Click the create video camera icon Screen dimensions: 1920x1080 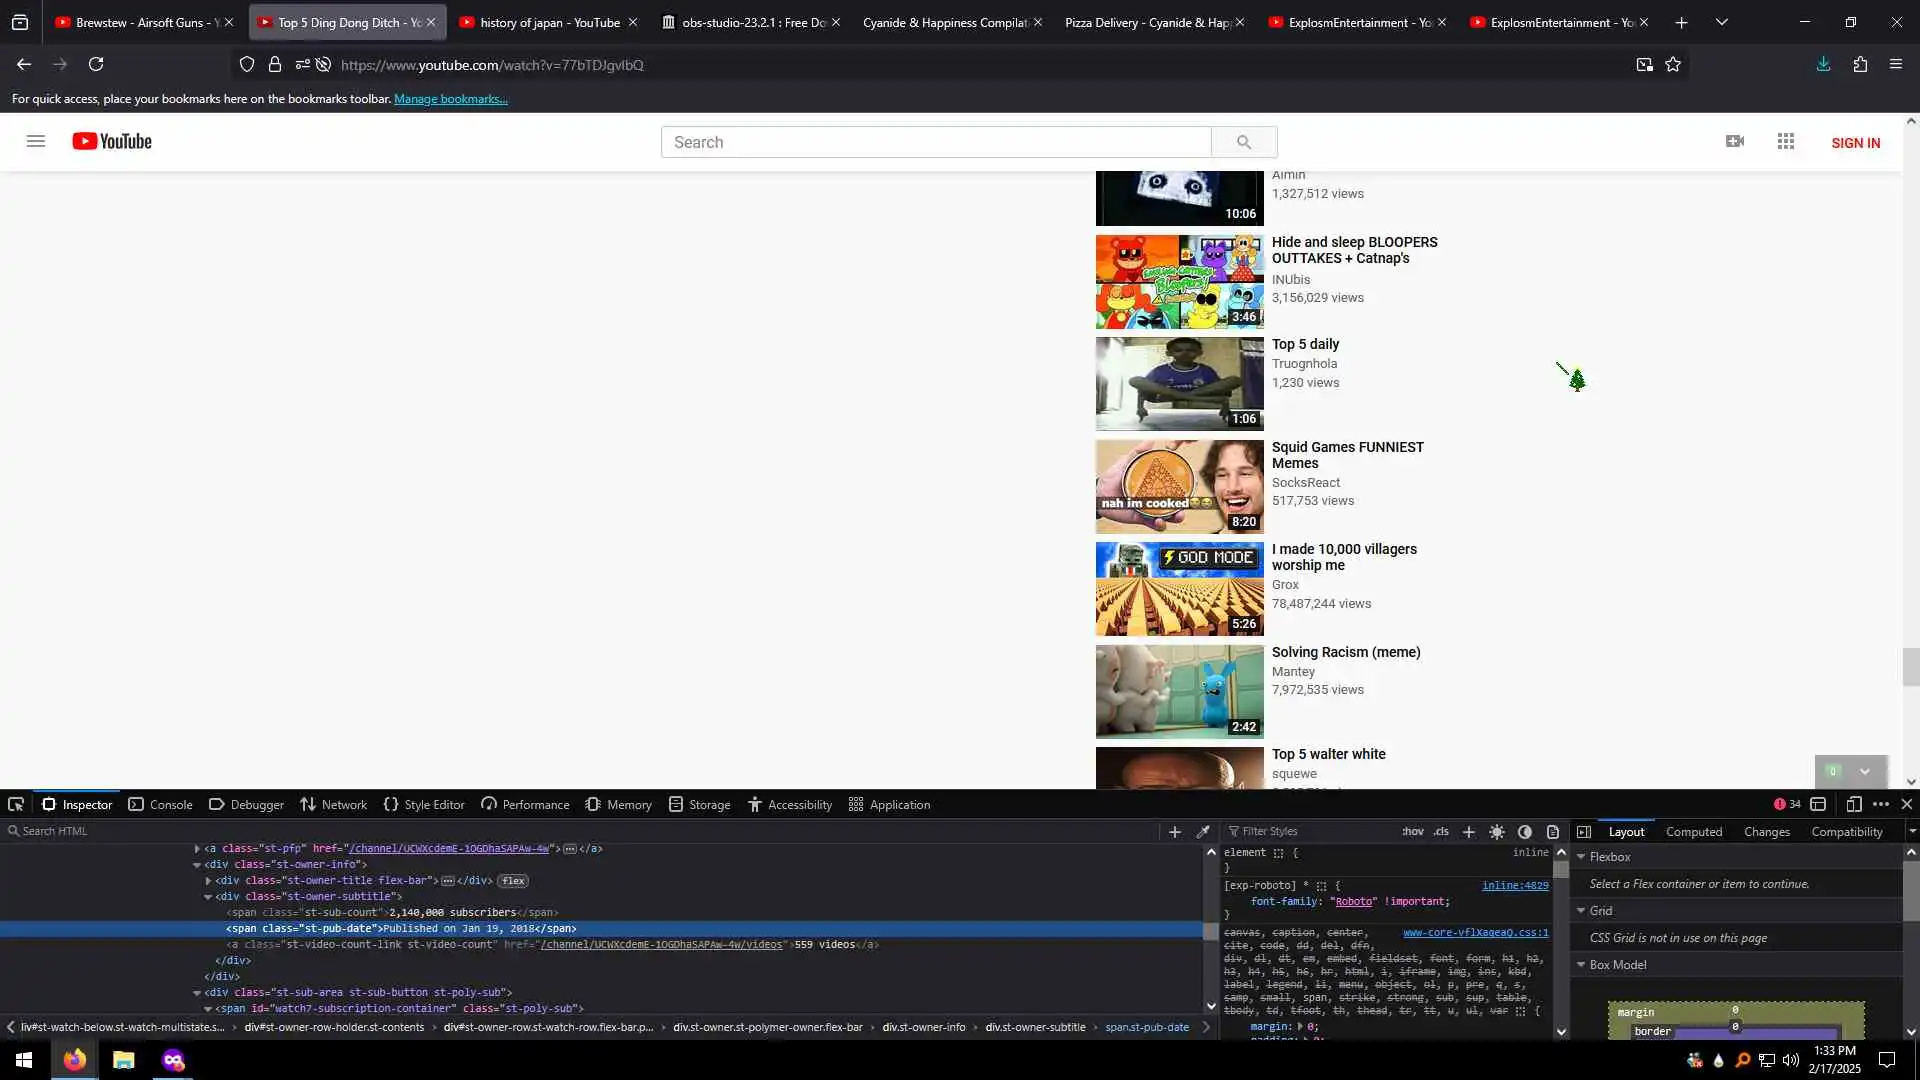point(1735,142)
